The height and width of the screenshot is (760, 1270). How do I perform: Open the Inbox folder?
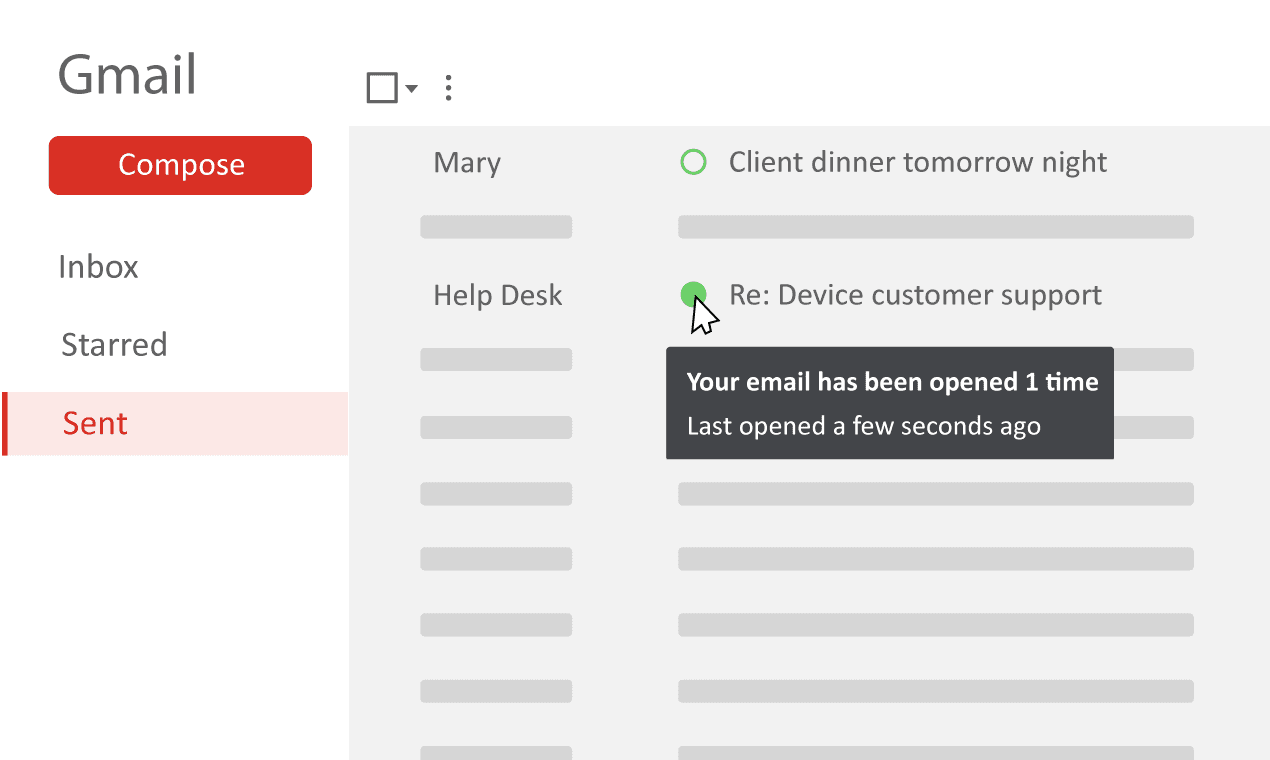(98, 267)
